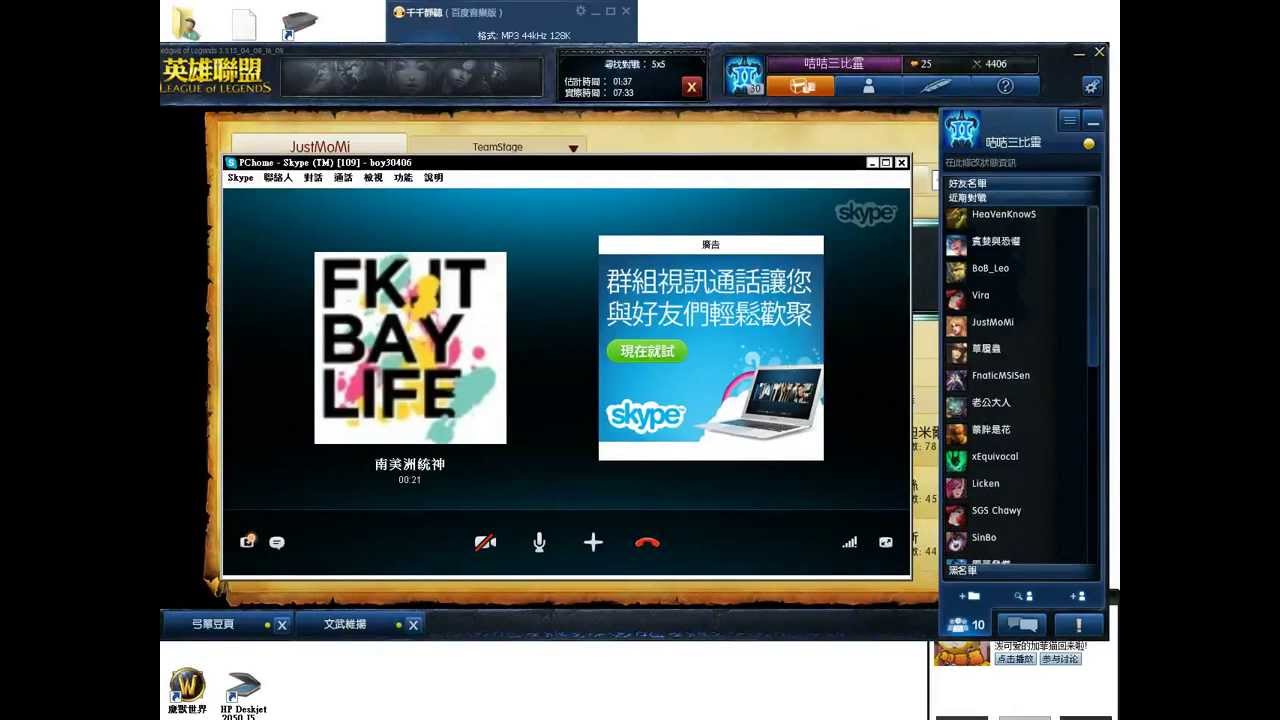This screenshot has height=720, width=1280.
Task: Close the 弓摩豆頁 chat tab
Action: 282,625
